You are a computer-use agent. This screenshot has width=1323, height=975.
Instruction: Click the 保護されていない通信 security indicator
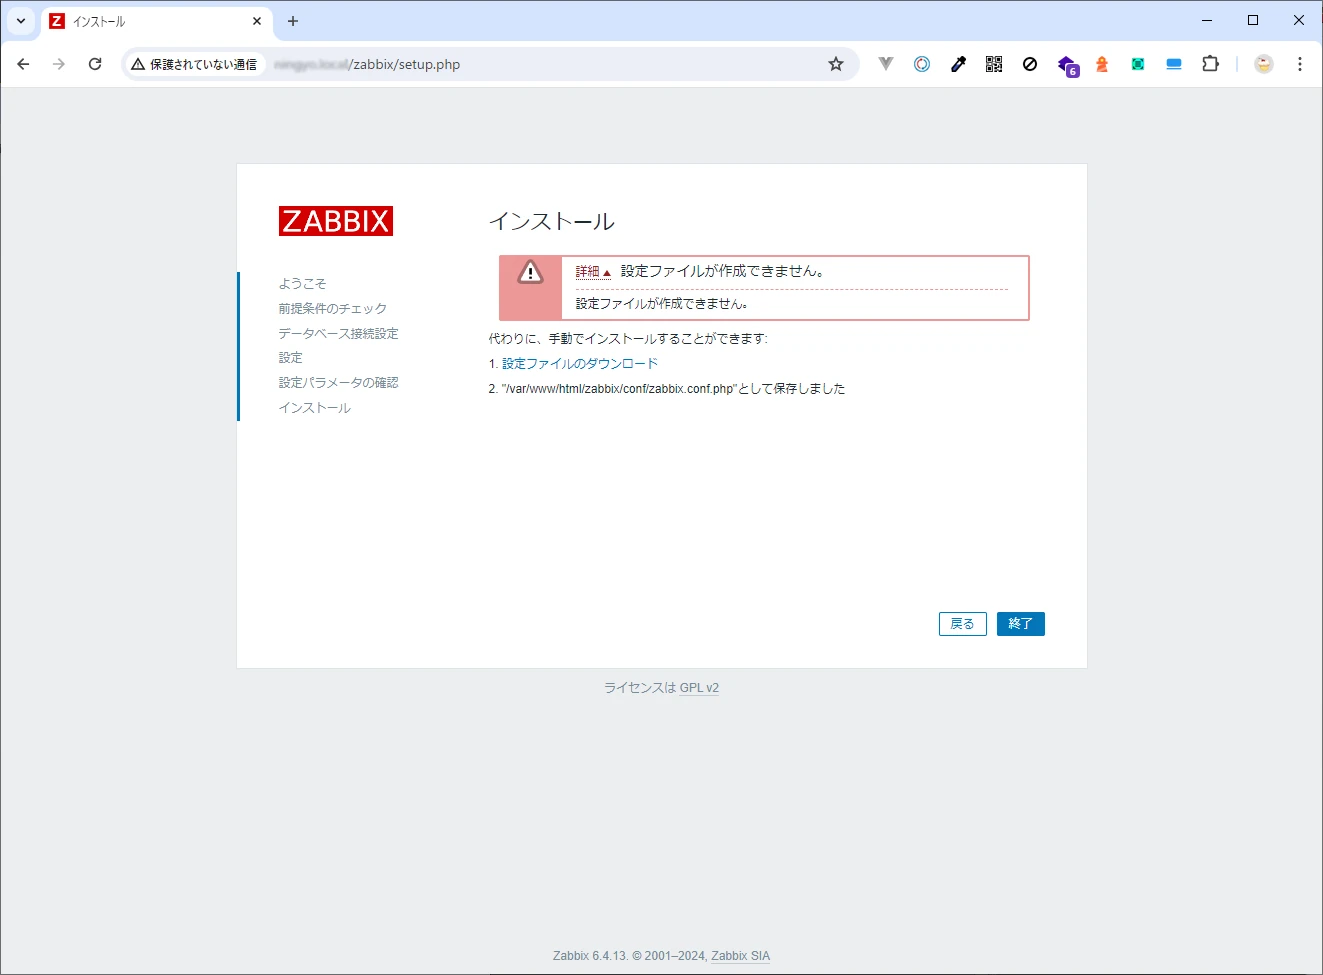(x=195, y=64)
